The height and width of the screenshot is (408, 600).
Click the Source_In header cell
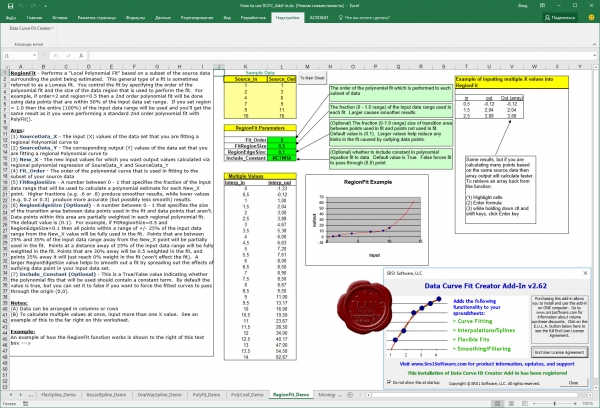[x=246, y=79]
